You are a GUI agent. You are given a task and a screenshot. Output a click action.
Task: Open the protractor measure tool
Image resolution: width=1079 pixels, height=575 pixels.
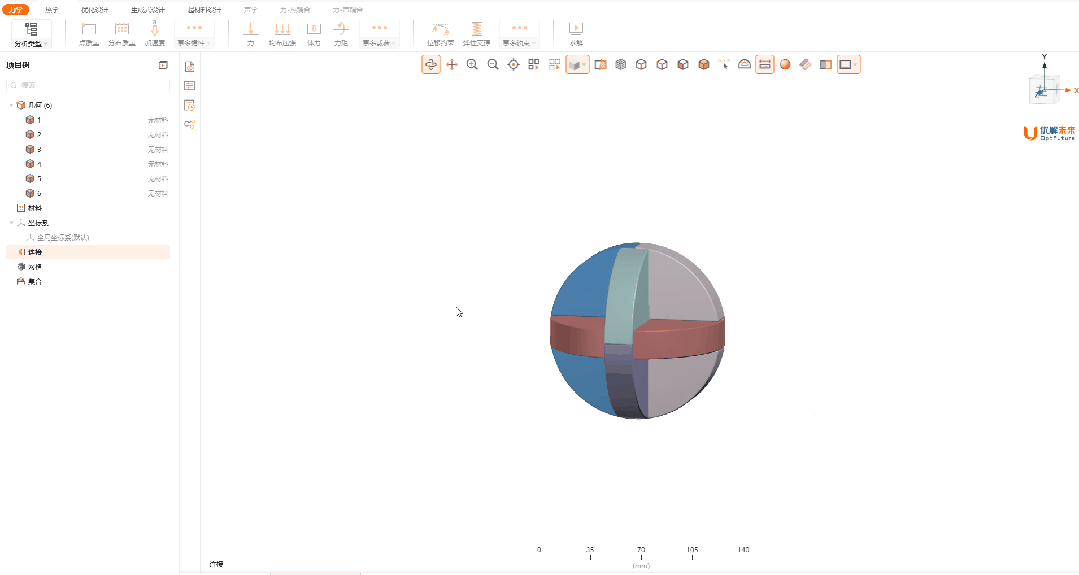tap(744, 65)
